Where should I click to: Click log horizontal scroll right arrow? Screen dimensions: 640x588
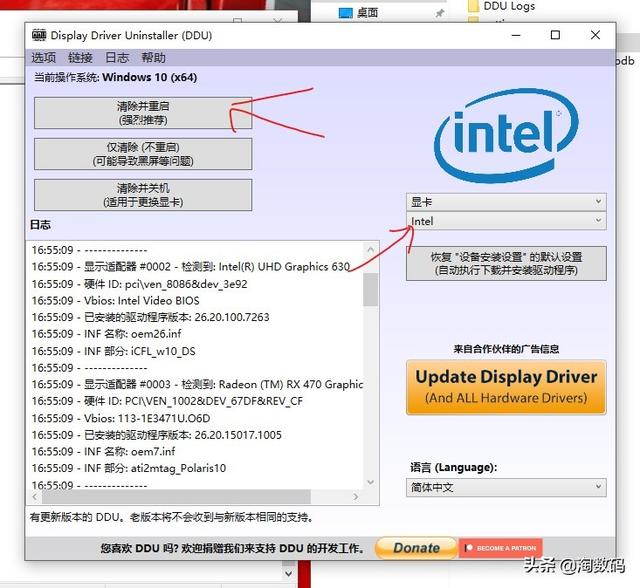point(356,497)
